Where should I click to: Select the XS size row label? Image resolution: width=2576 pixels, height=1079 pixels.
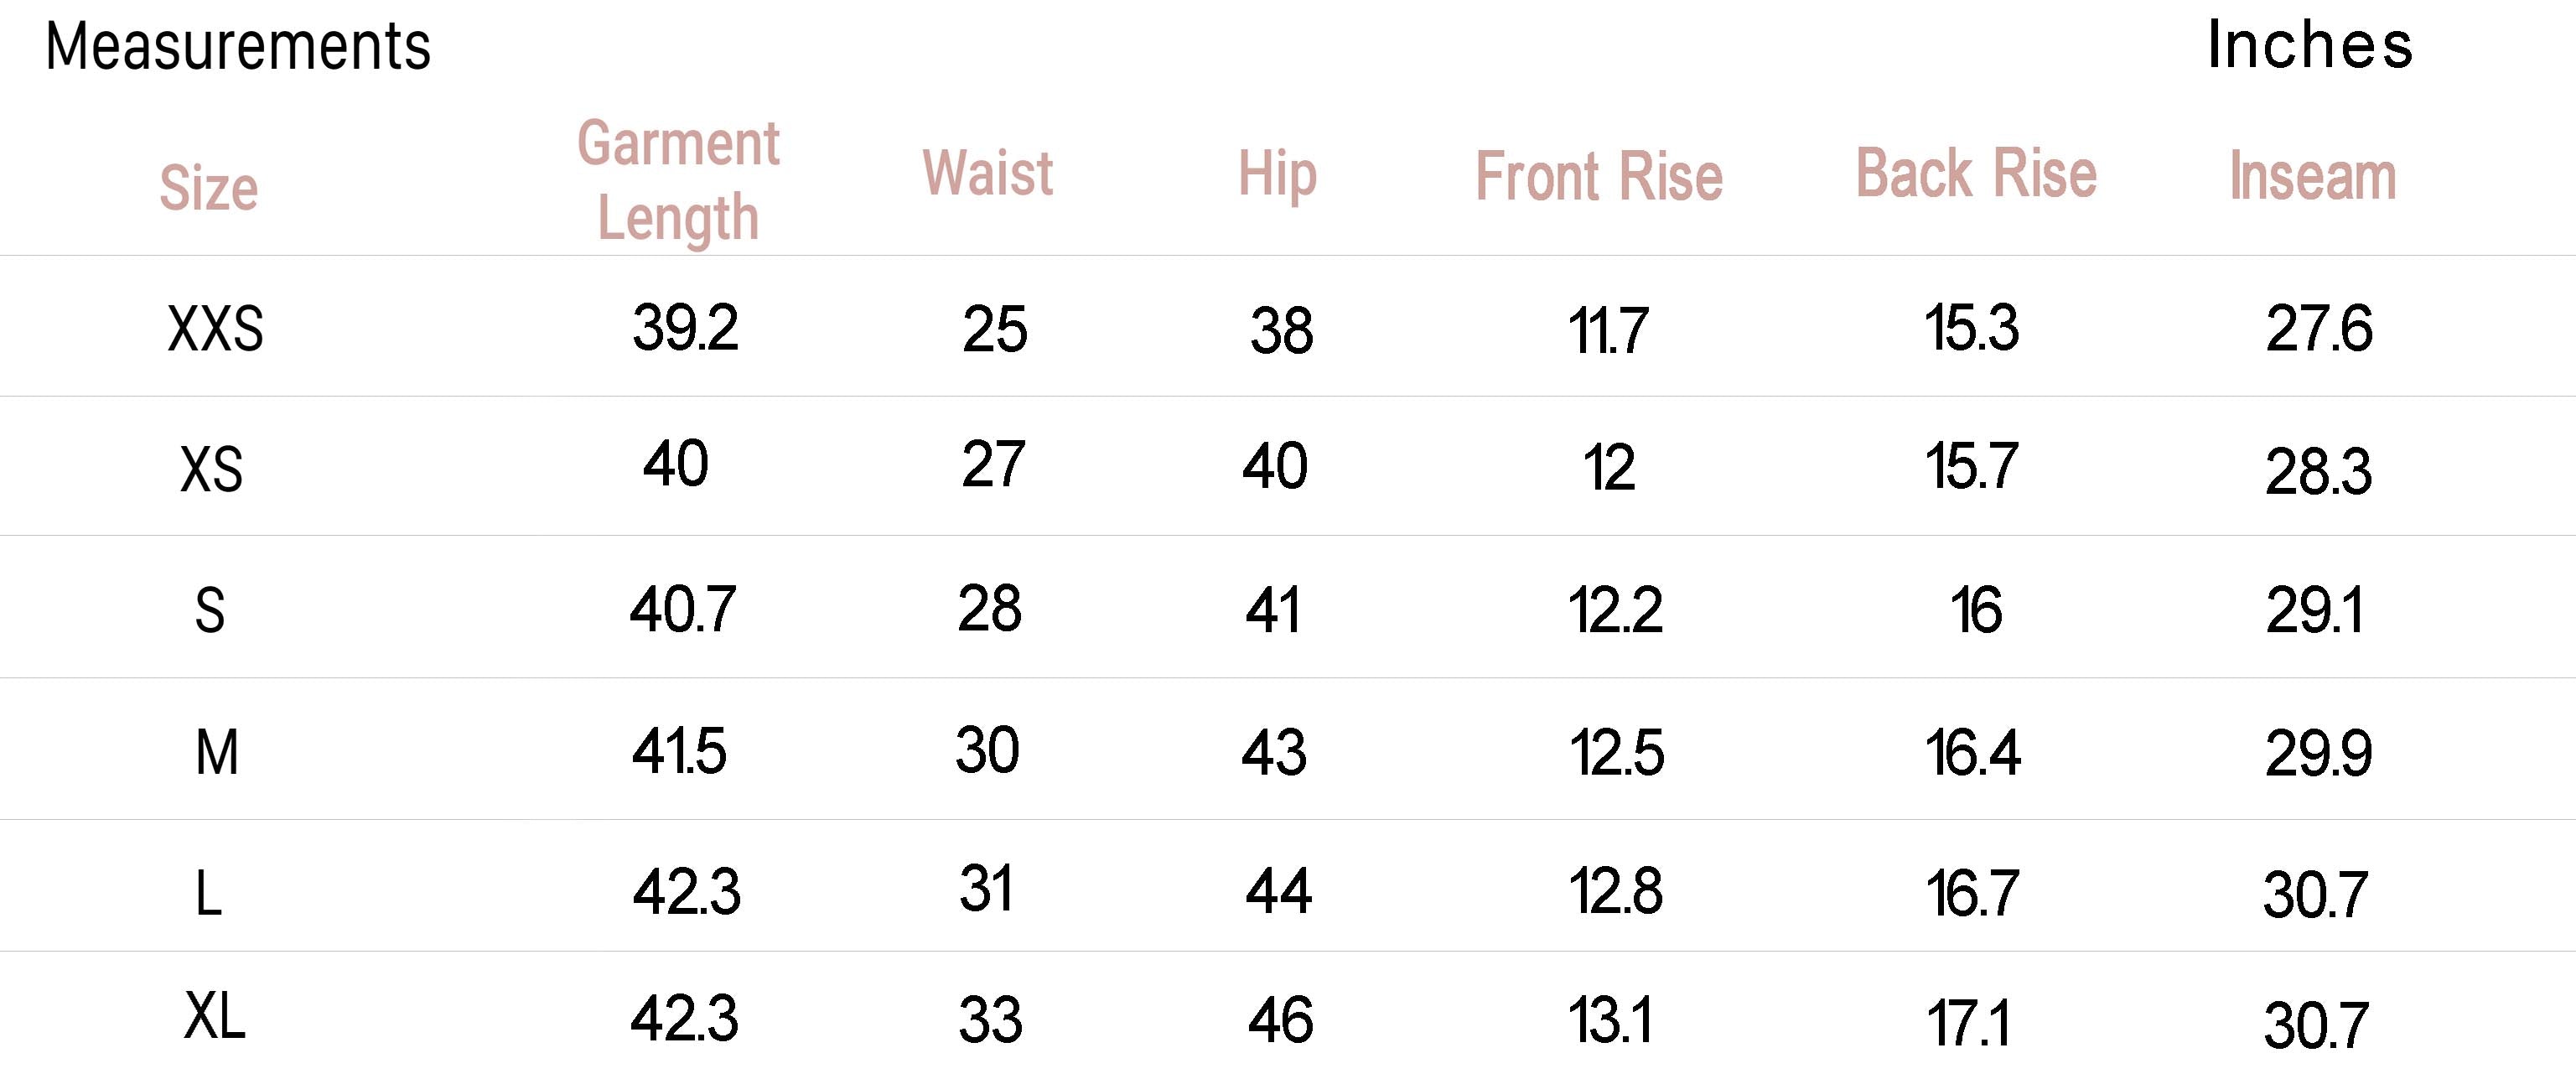(211, 469)
